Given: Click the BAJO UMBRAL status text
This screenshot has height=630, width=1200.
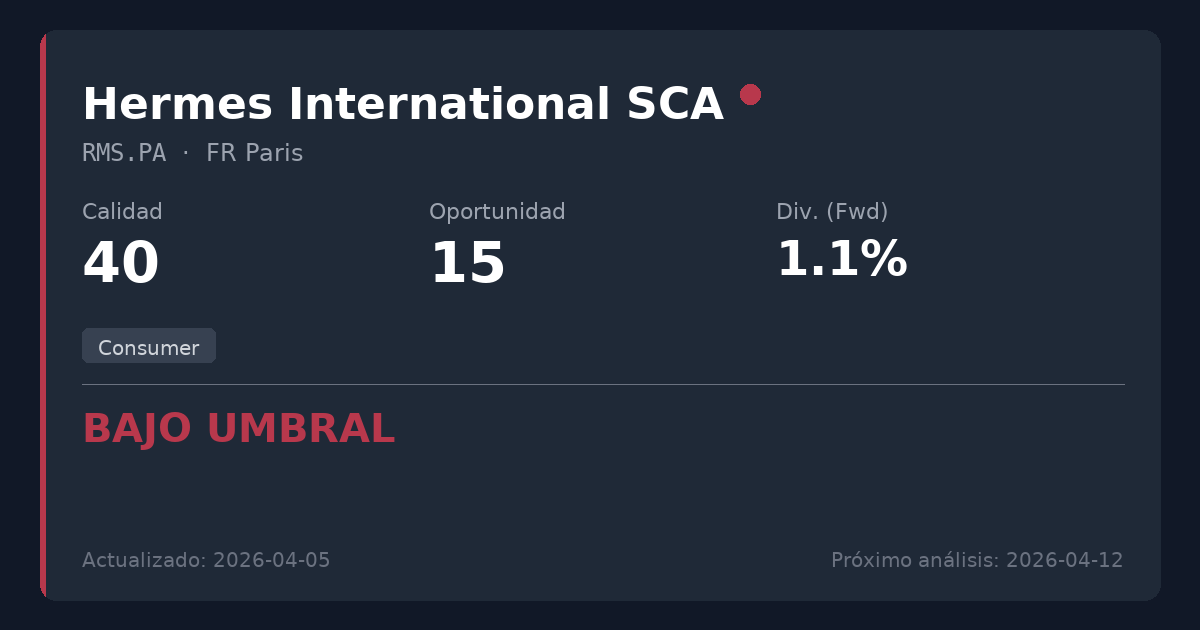Looking at the screenshot, I should click(x=238, y=429).
